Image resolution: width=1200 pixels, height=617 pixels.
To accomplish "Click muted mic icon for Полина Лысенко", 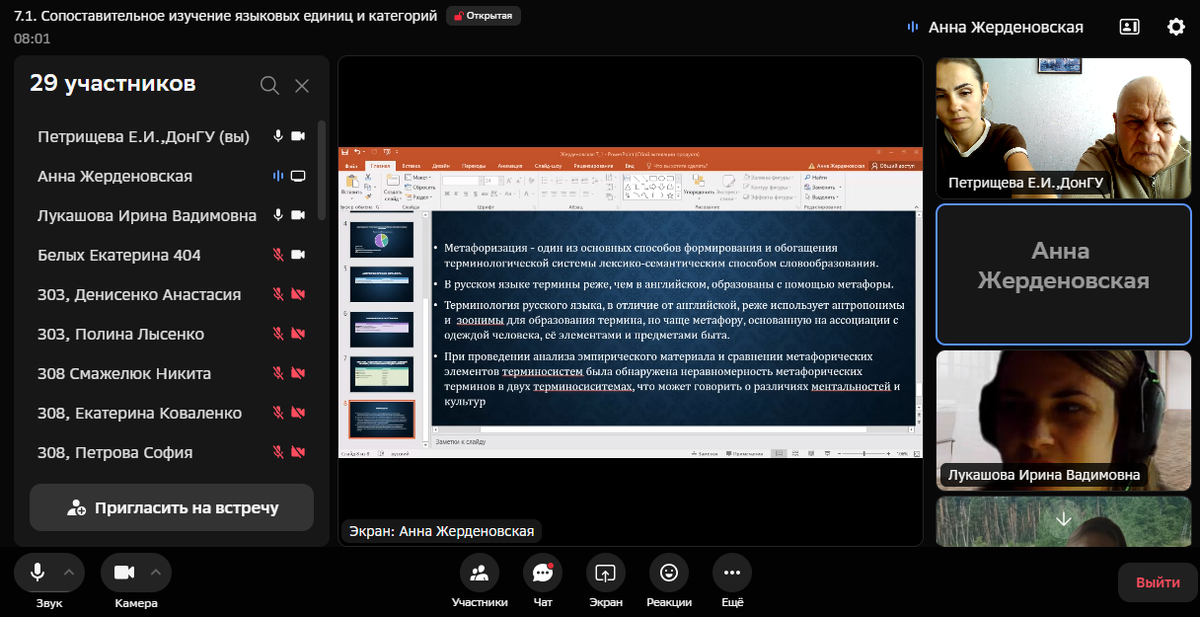I will click(278, 334).
